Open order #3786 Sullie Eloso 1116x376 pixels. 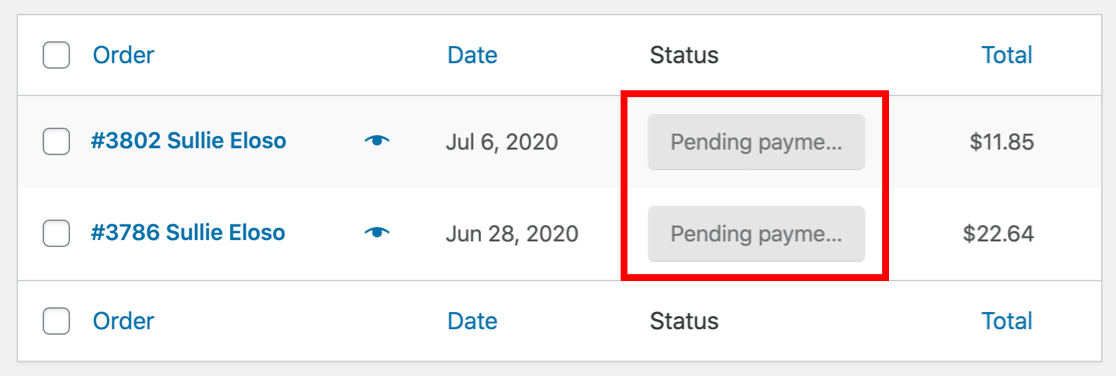(x=188, y=232)
